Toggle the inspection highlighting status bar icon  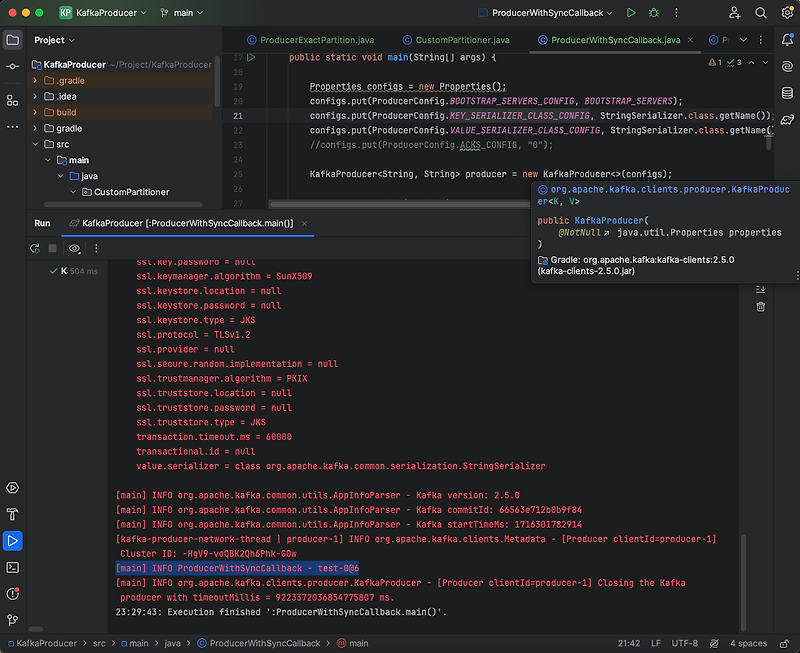click(x=714, y=643)
